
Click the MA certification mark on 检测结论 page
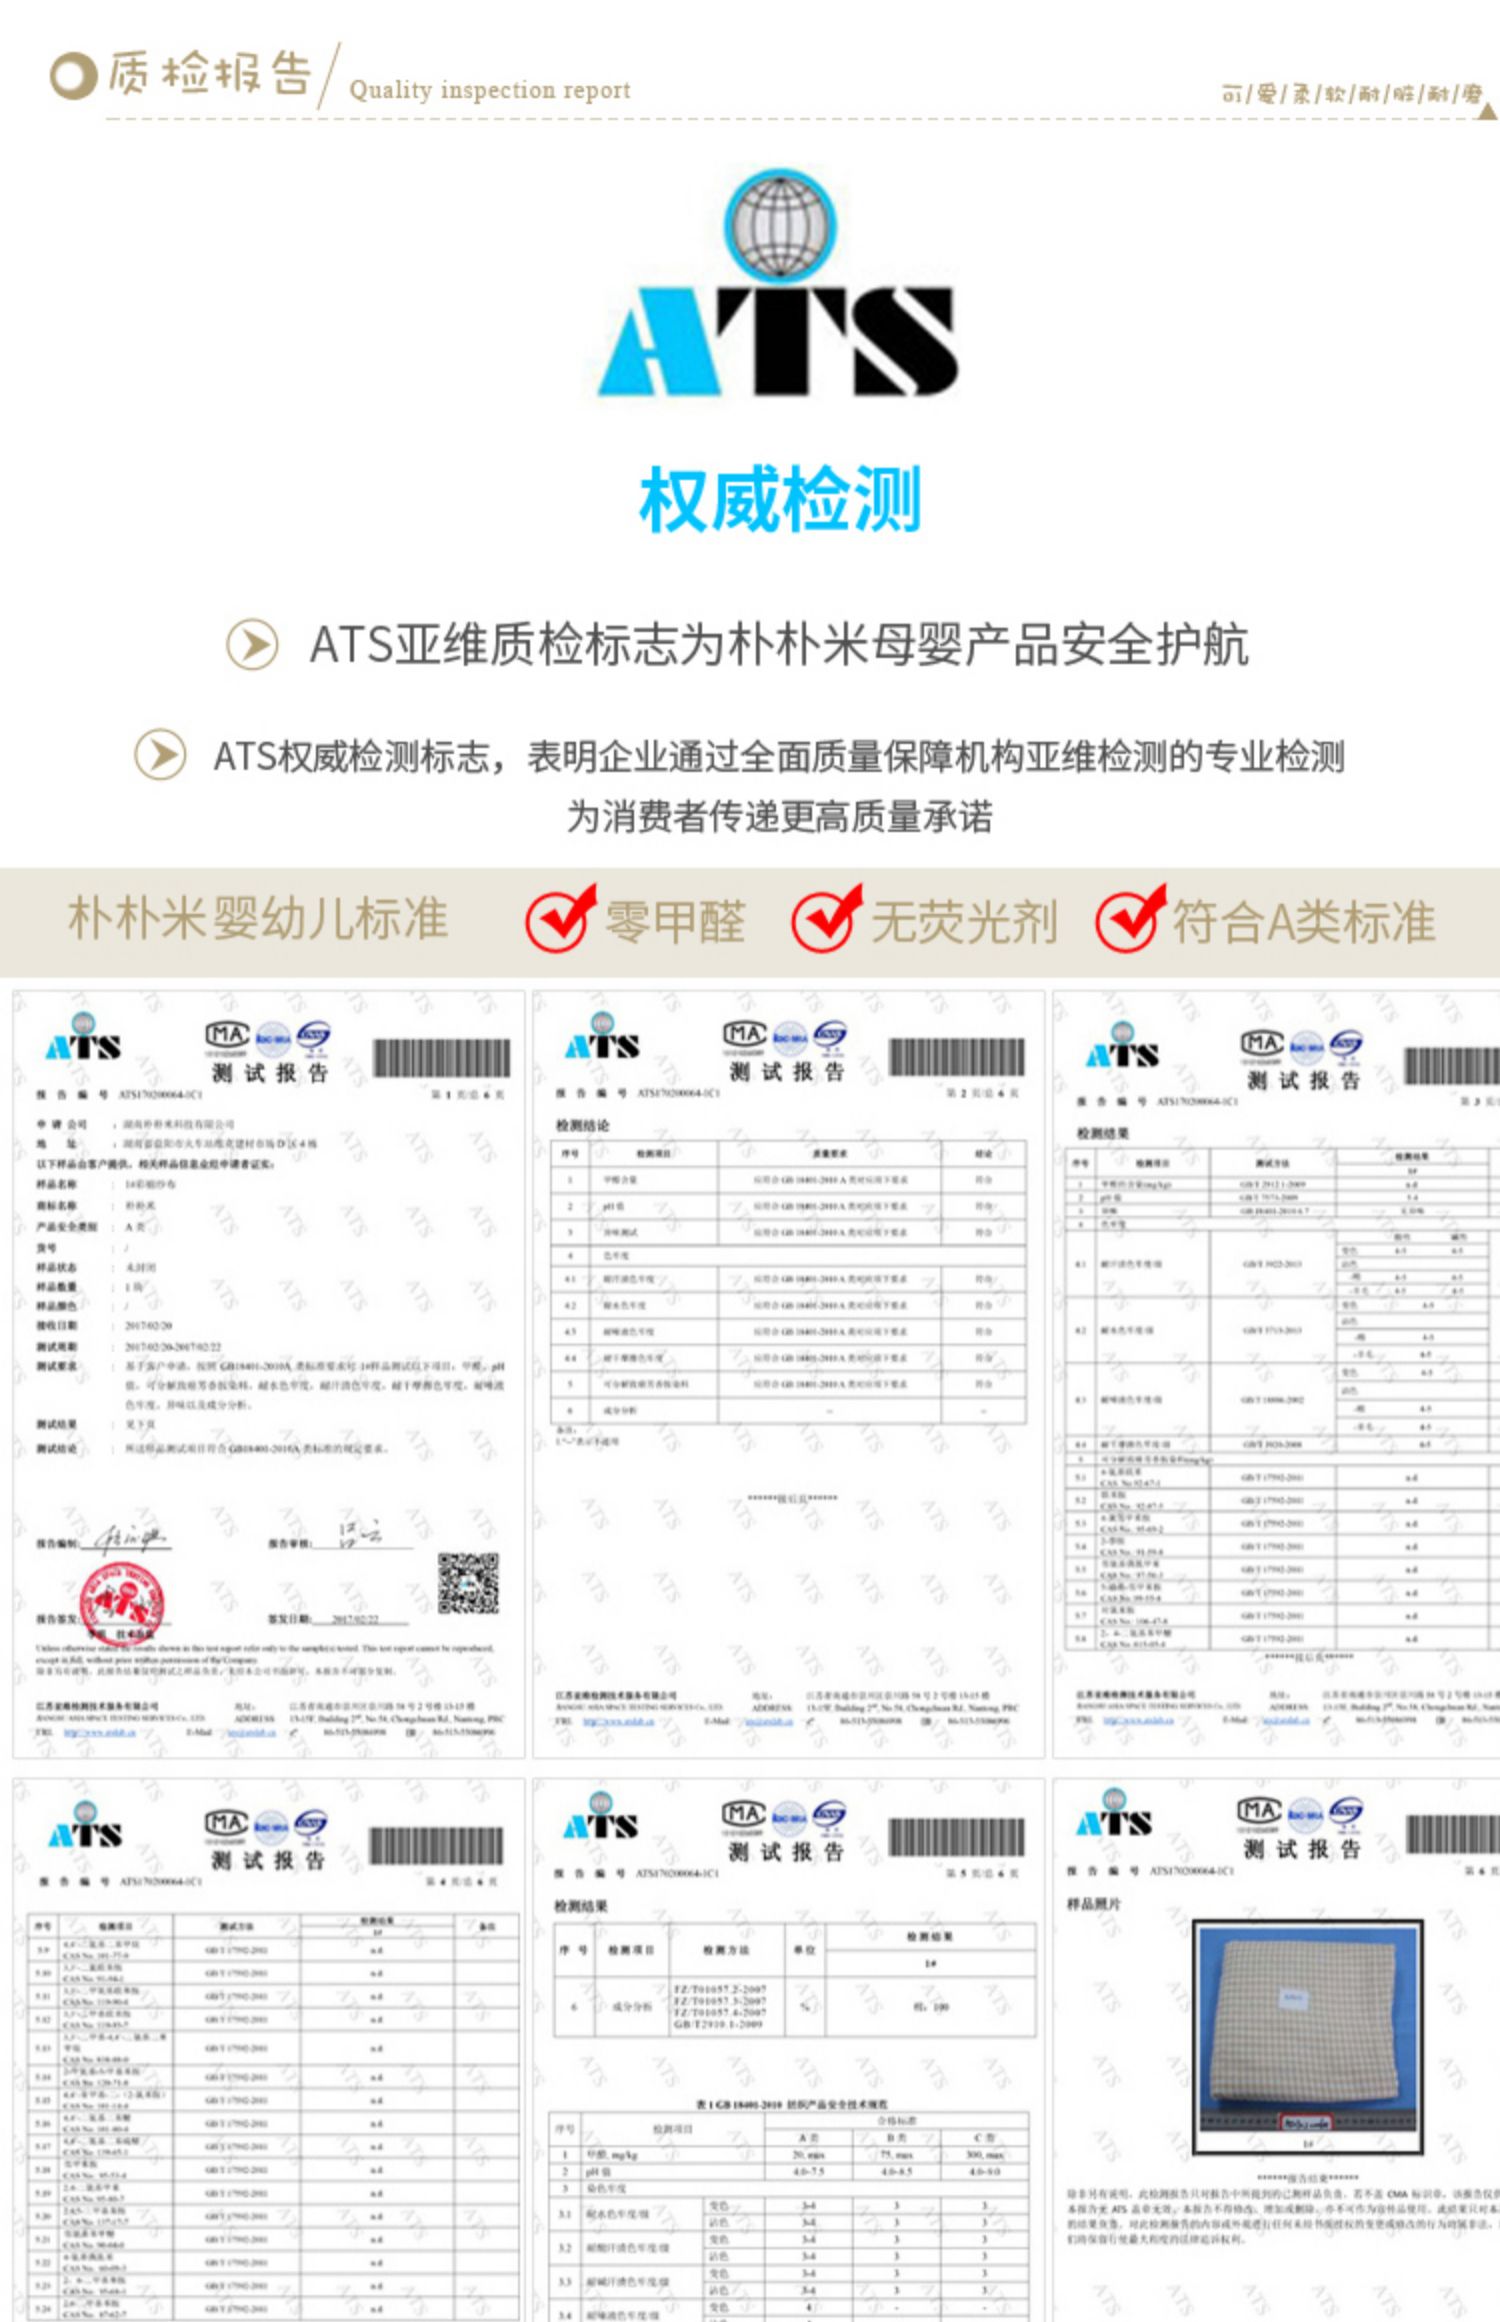(x=745, y=1036)
